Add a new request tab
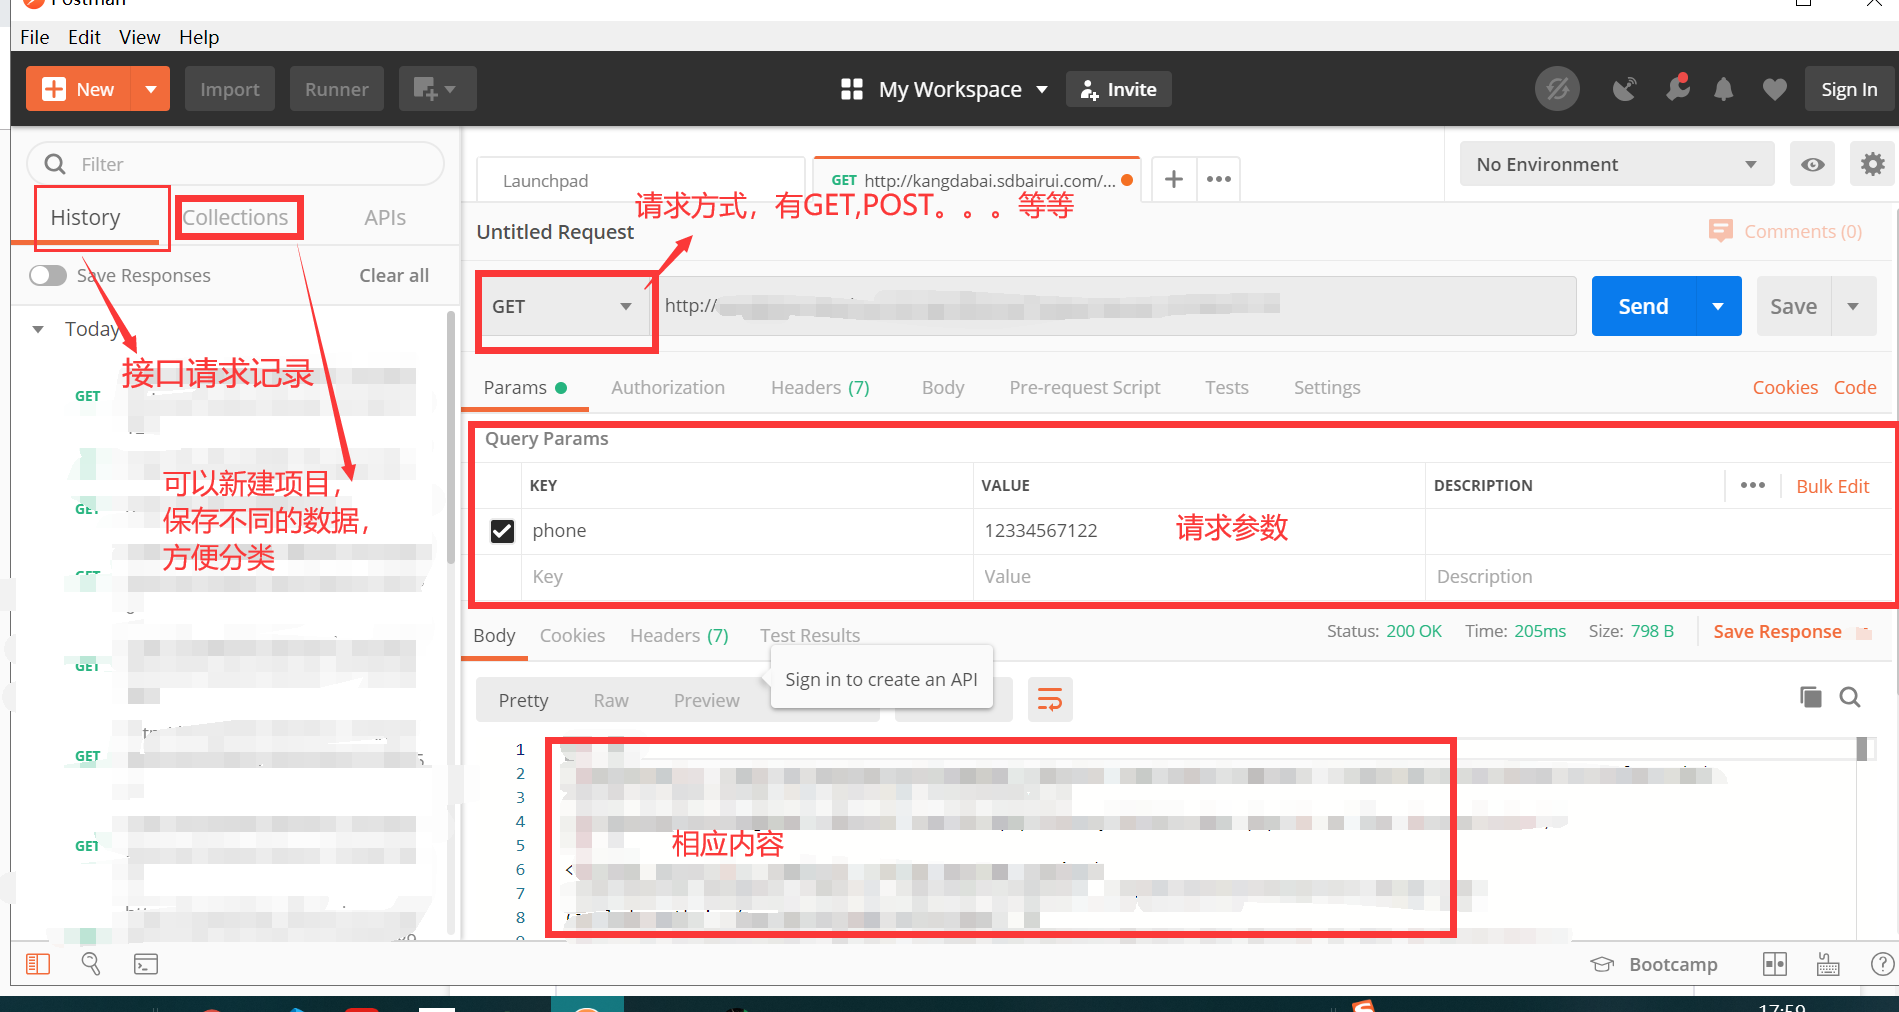 tap(1174, 179)
